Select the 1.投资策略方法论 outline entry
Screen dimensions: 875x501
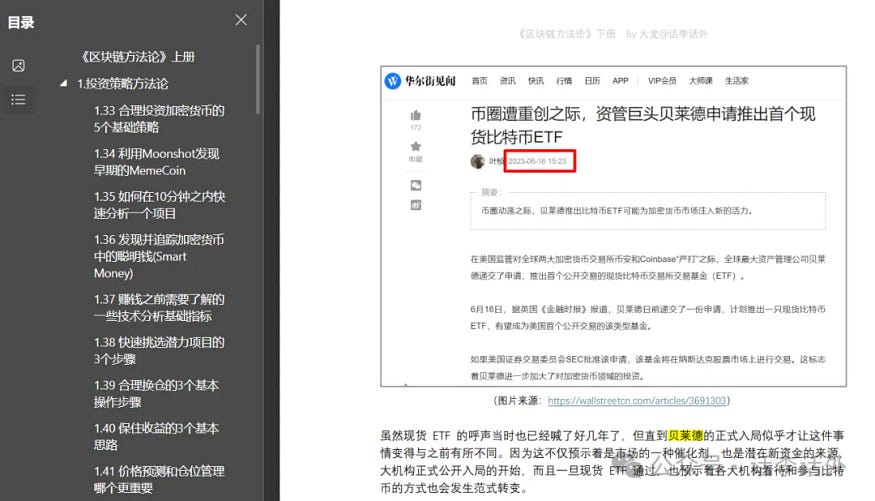(123, 84)
